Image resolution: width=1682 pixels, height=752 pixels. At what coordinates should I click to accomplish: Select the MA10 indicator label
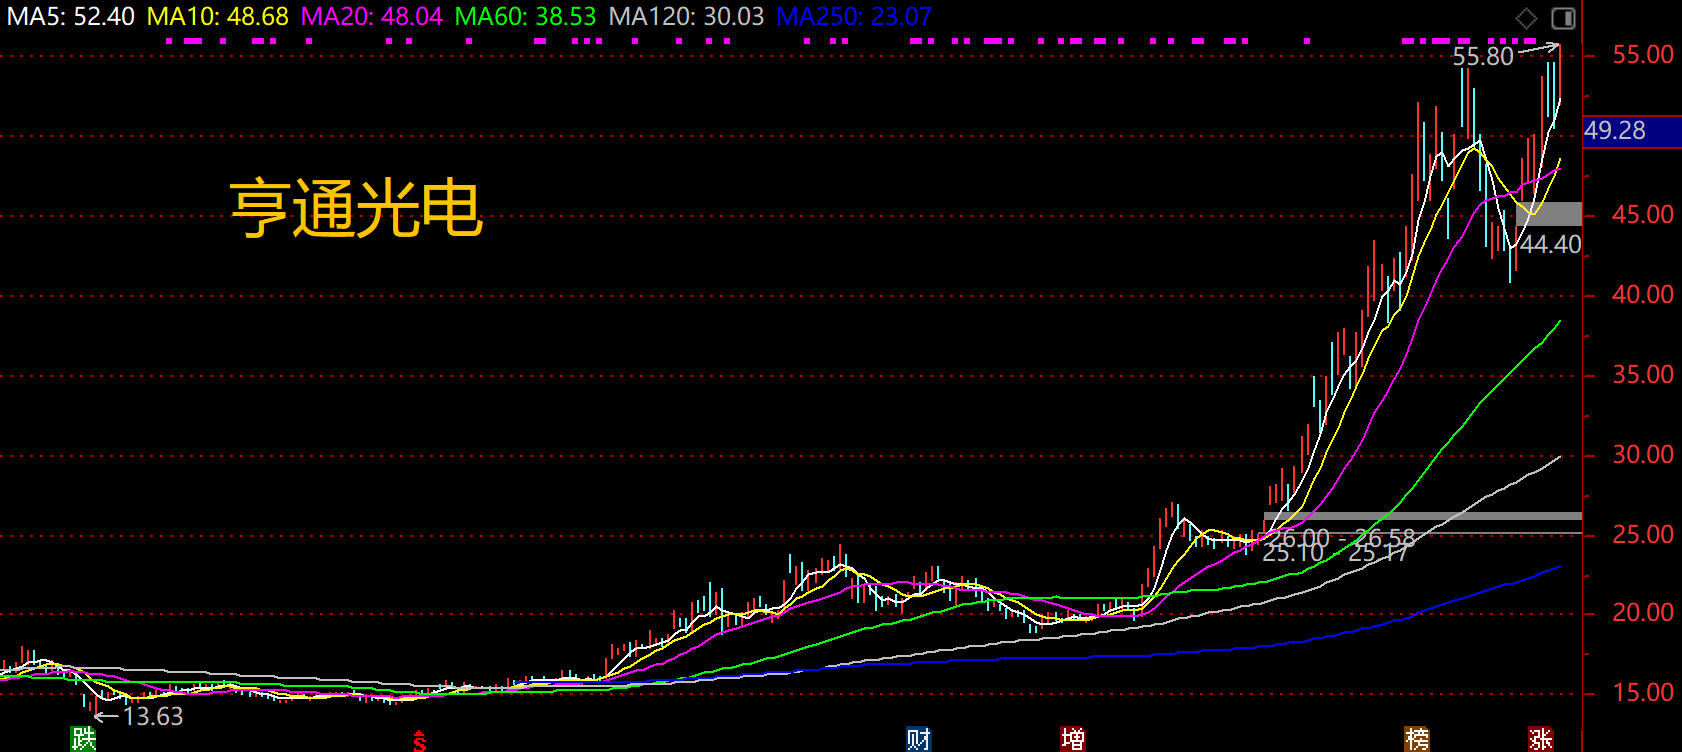click(x=217, y=17)
